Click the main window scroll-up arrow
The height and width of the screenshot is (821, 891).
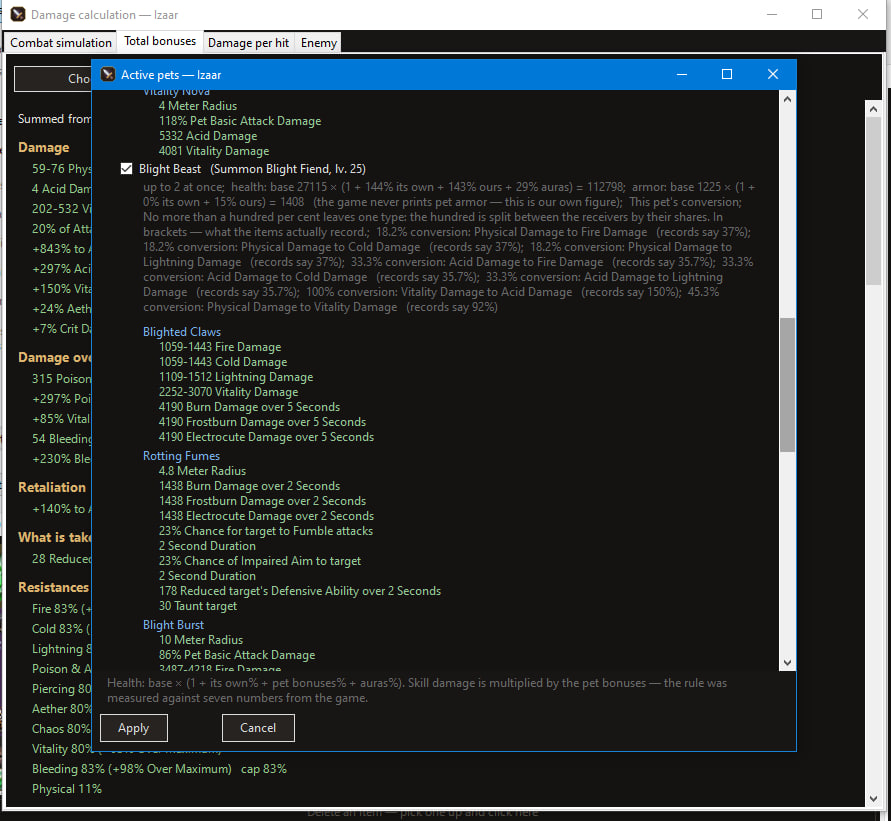tap(873, 109)
